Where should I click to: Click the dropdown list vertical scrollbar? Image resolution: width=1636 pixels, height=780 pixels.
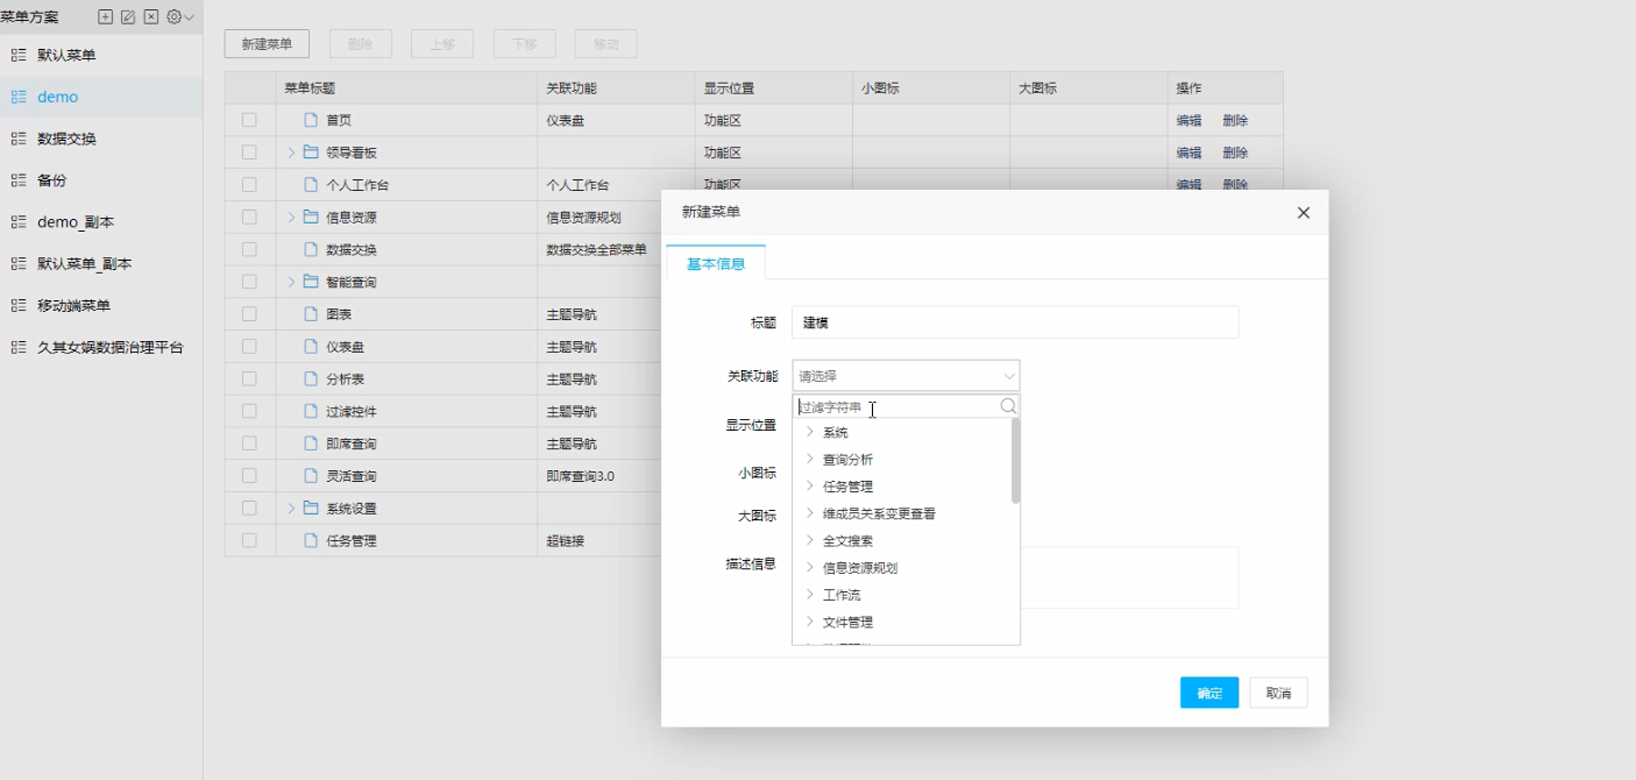tap(1016, 461)
